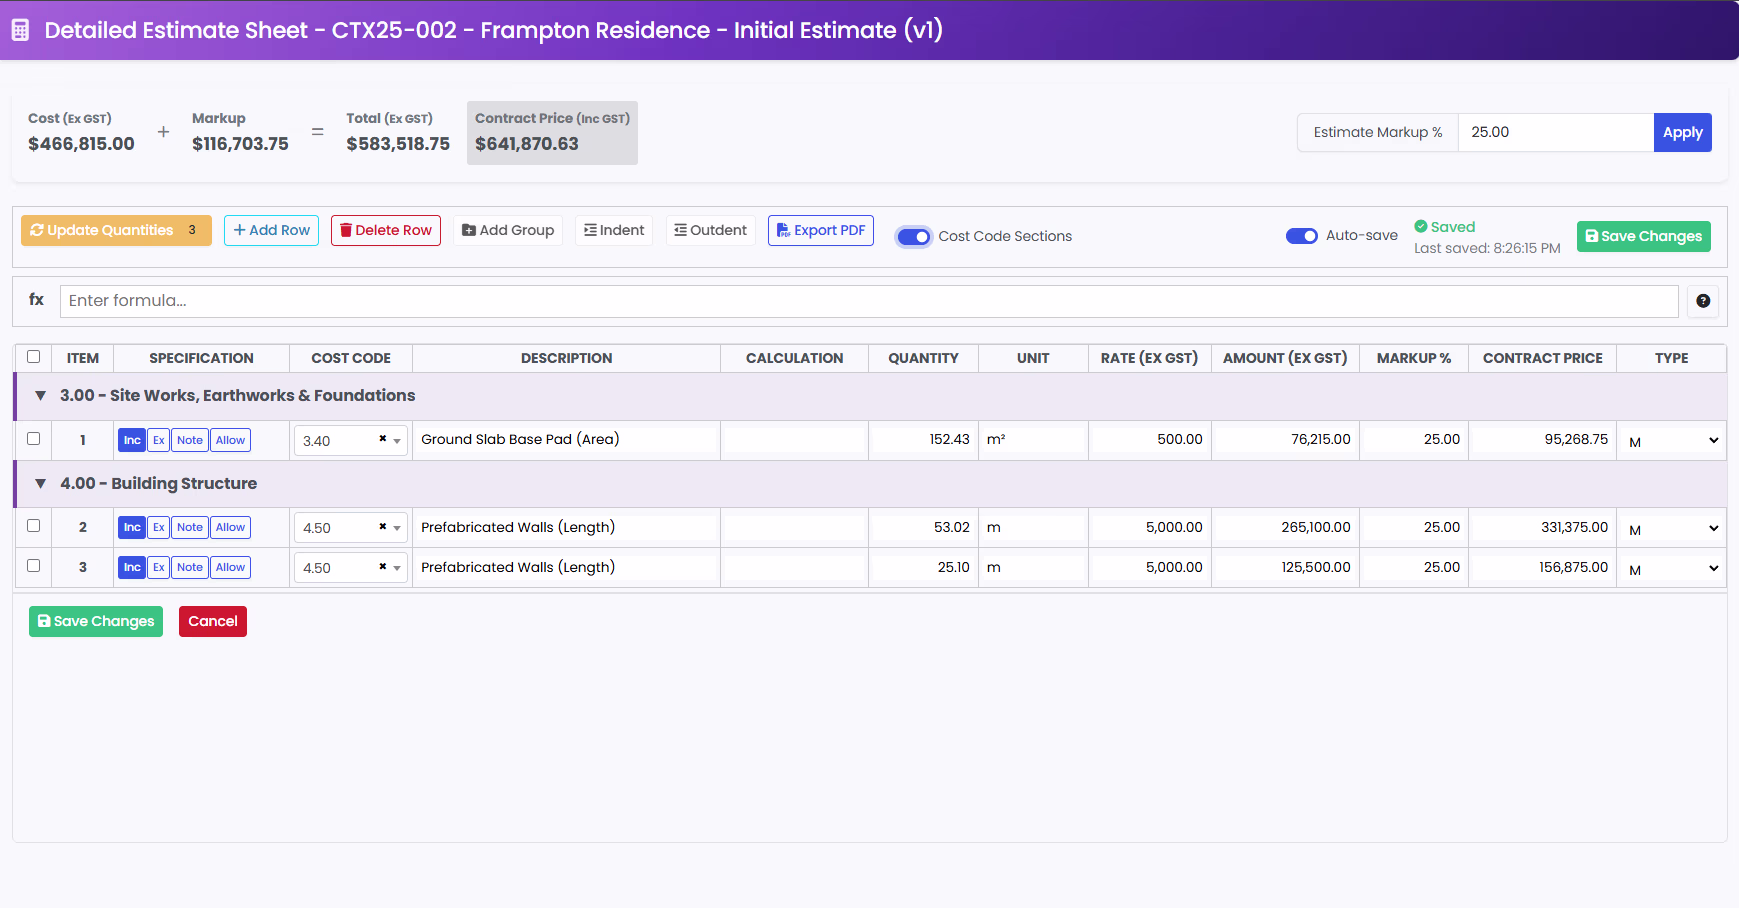Click the Contract Price summary box
This screenshot has width=1739, height=908.
click(x=552, y=132)
